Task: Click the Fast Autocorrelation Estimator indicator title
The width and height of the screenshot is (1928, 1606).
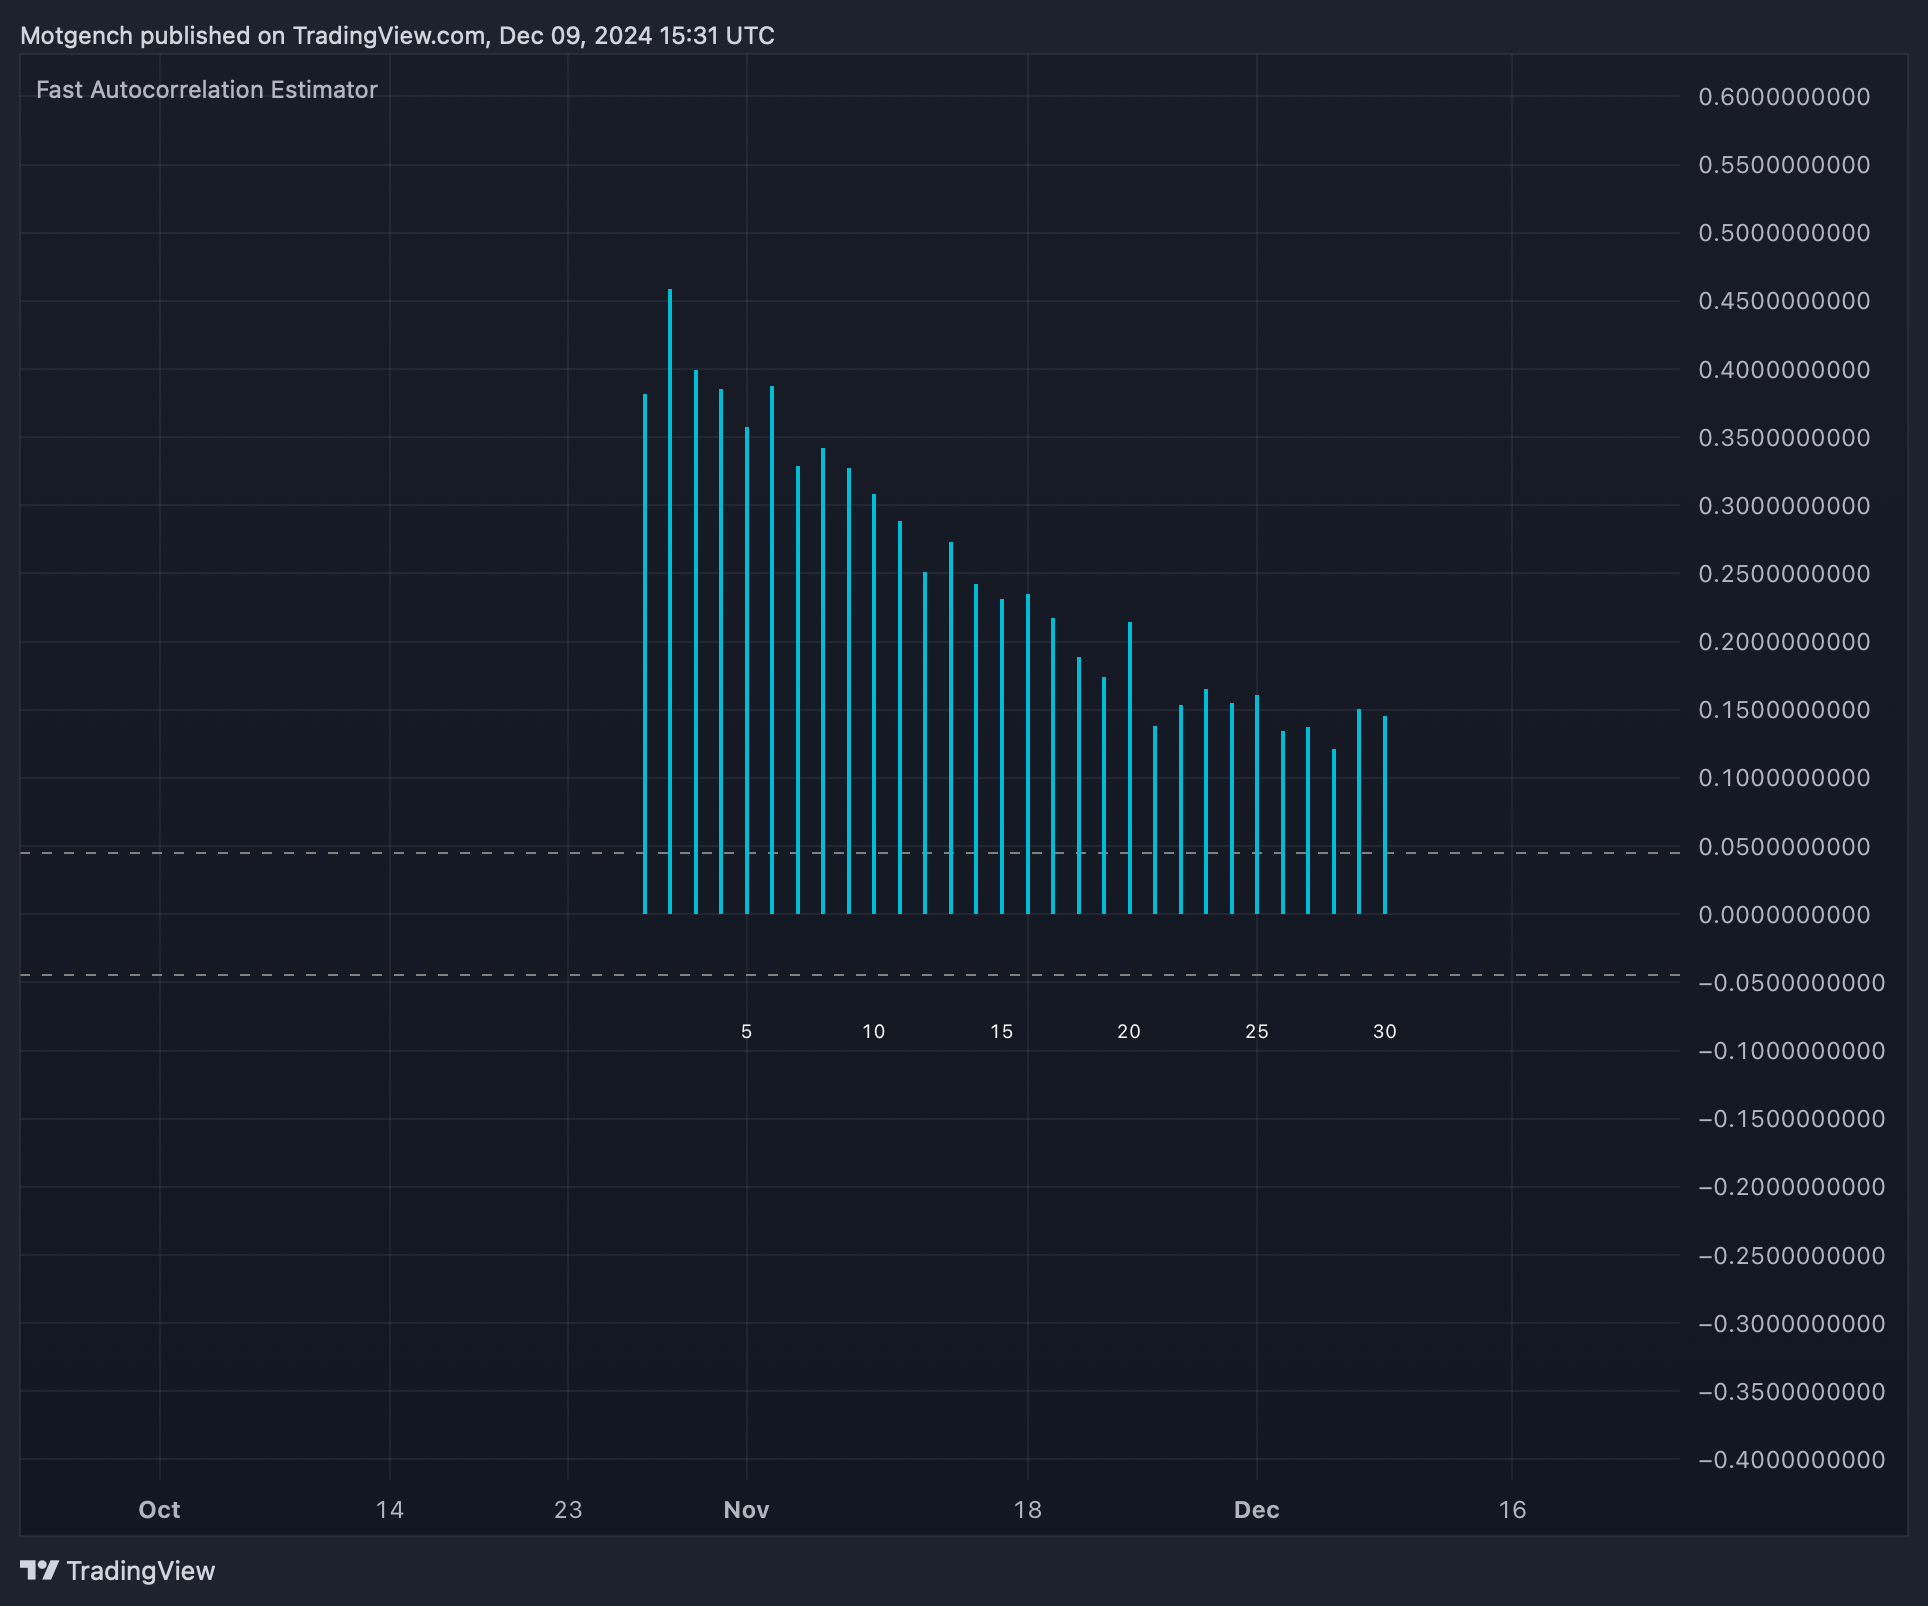Action: (207, 90)
